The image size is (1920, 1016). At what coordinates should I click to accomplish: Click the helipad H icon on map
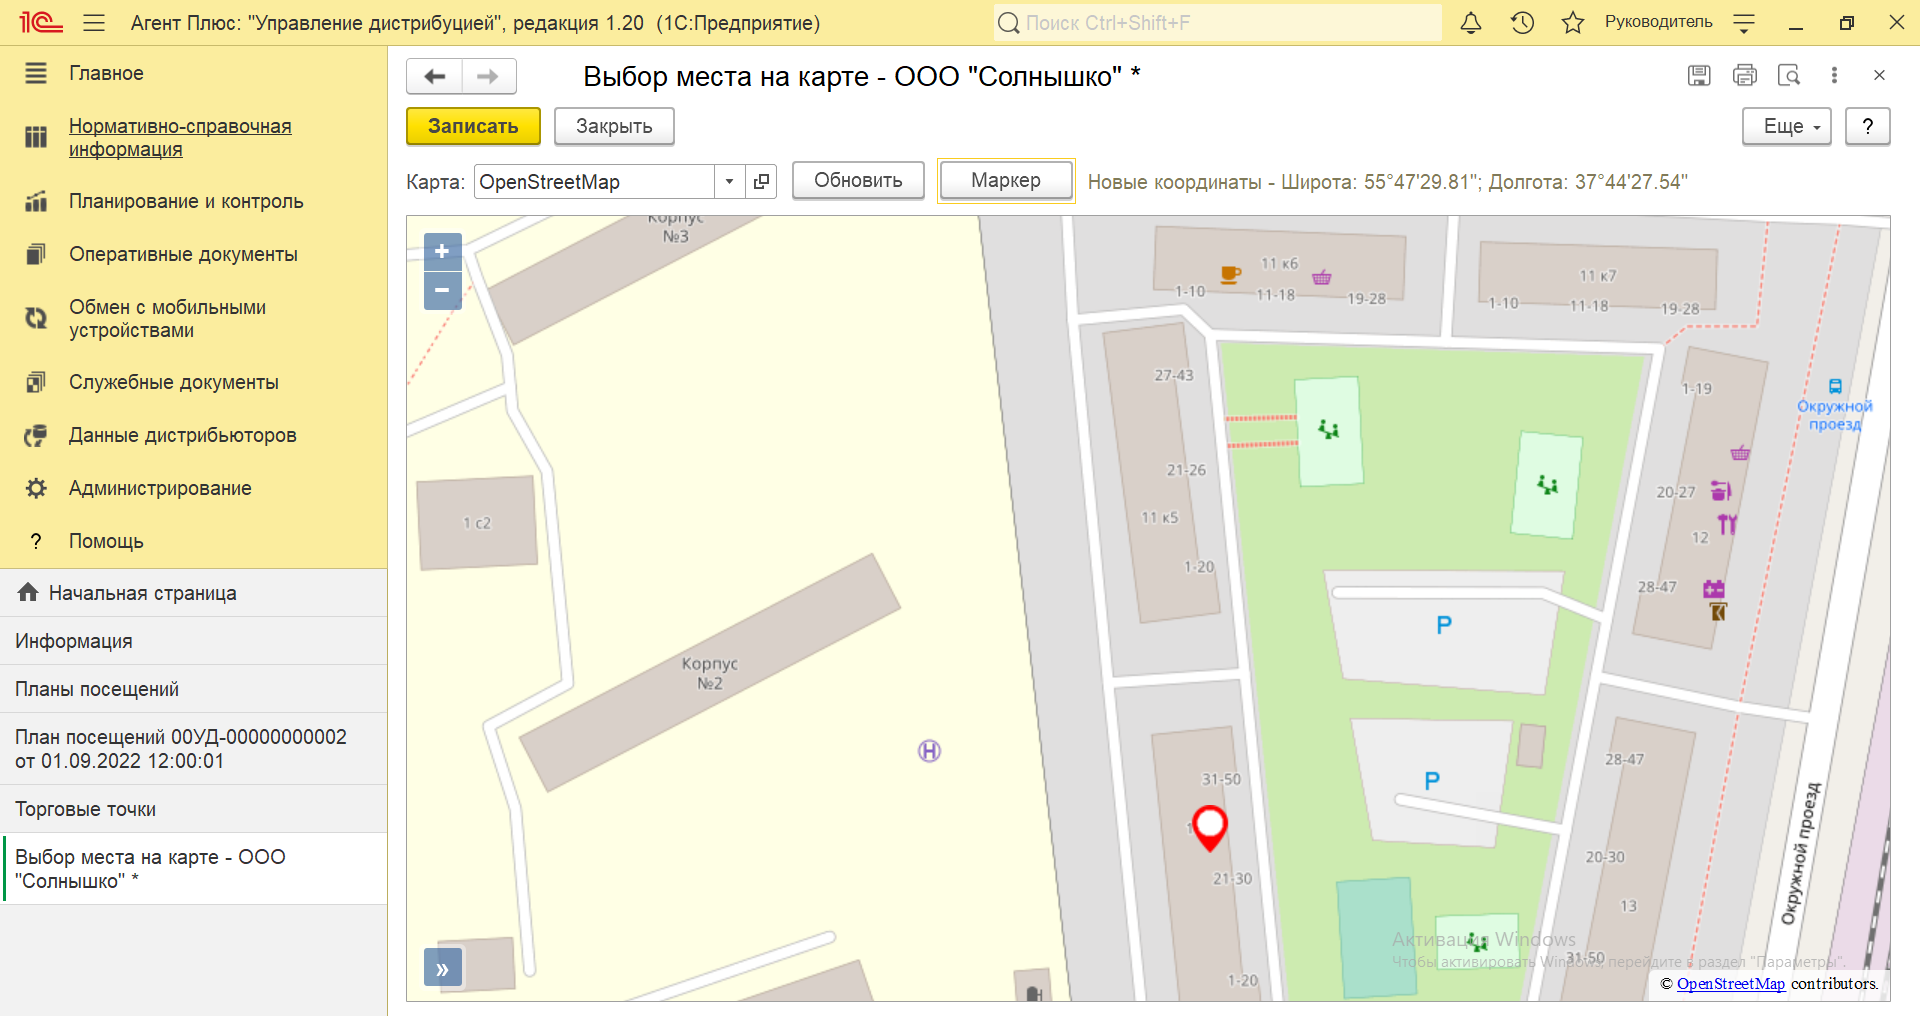(x=929, y=751)
